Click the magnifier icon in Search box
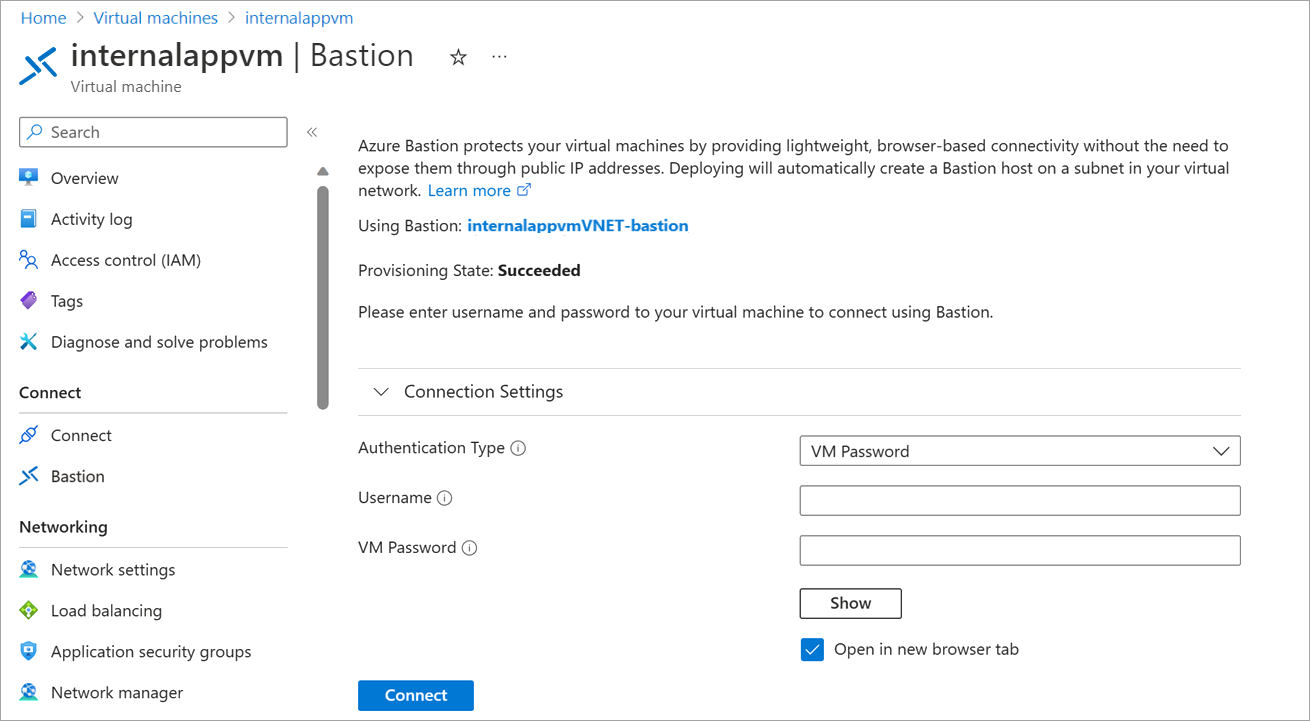The width and height of the screenshot is (1310, 721). [x=36, y=132]
